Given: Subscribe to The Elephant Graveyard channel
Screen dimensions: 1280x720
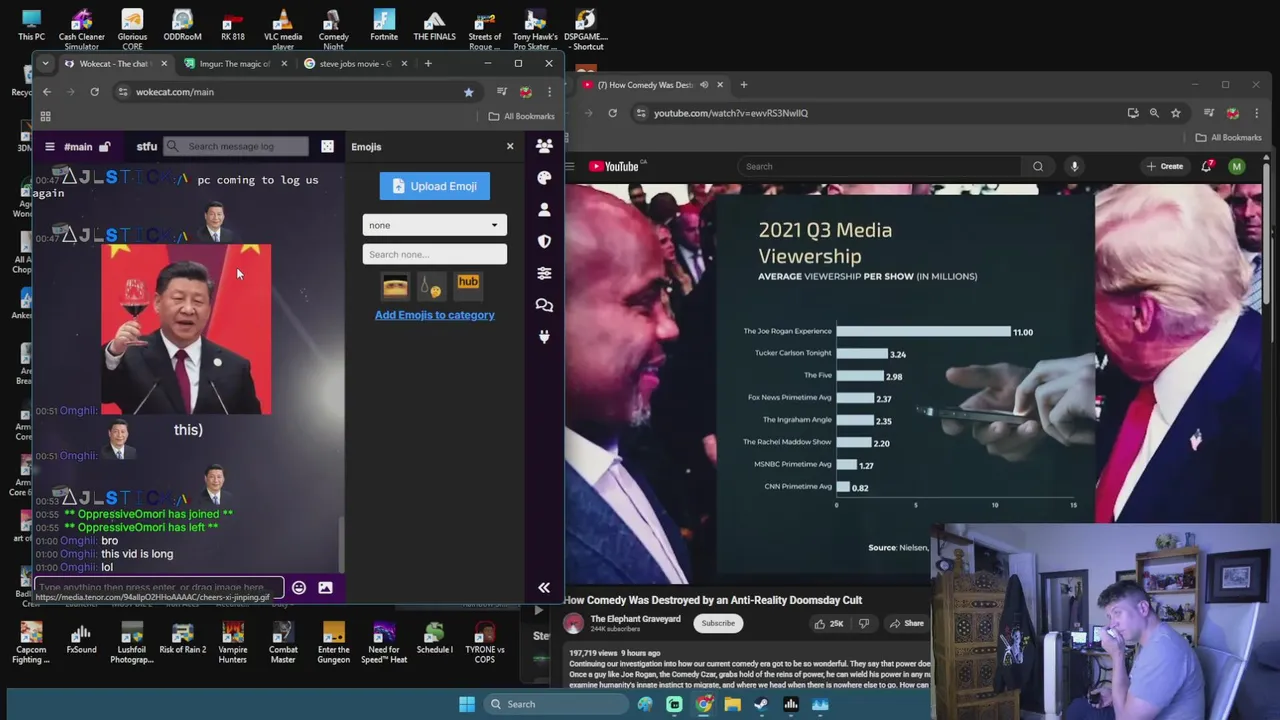Looking at the screenshot, I should (718, 623).
